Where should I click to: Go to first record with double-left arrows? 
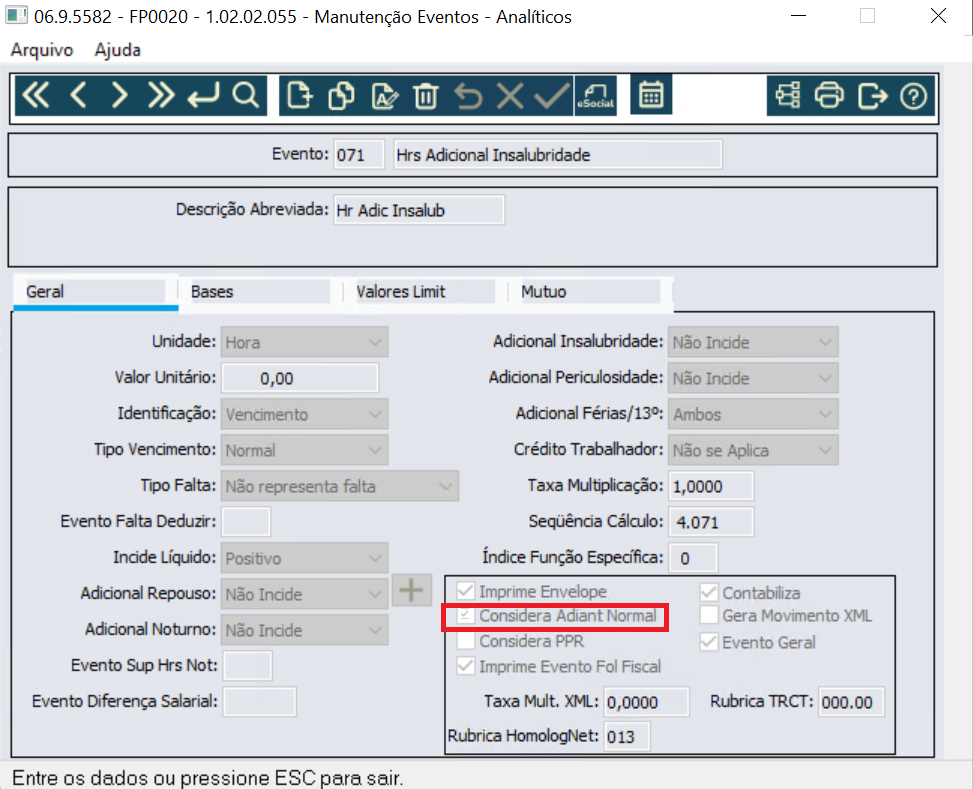(35, 96)
